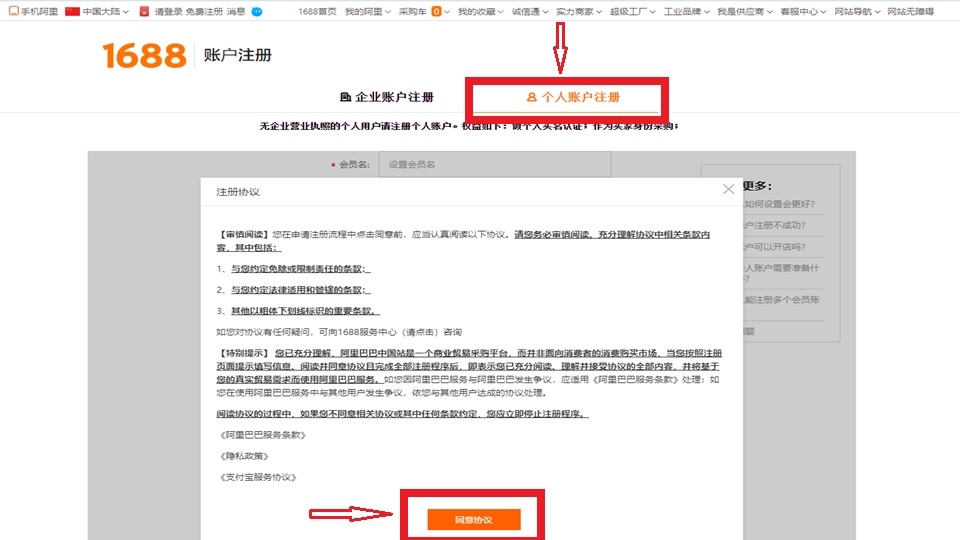The height and width of the screenshot is (540, 960).
Task: Click the 手机阿里 phone icon
Action: [x=13, y=11]
